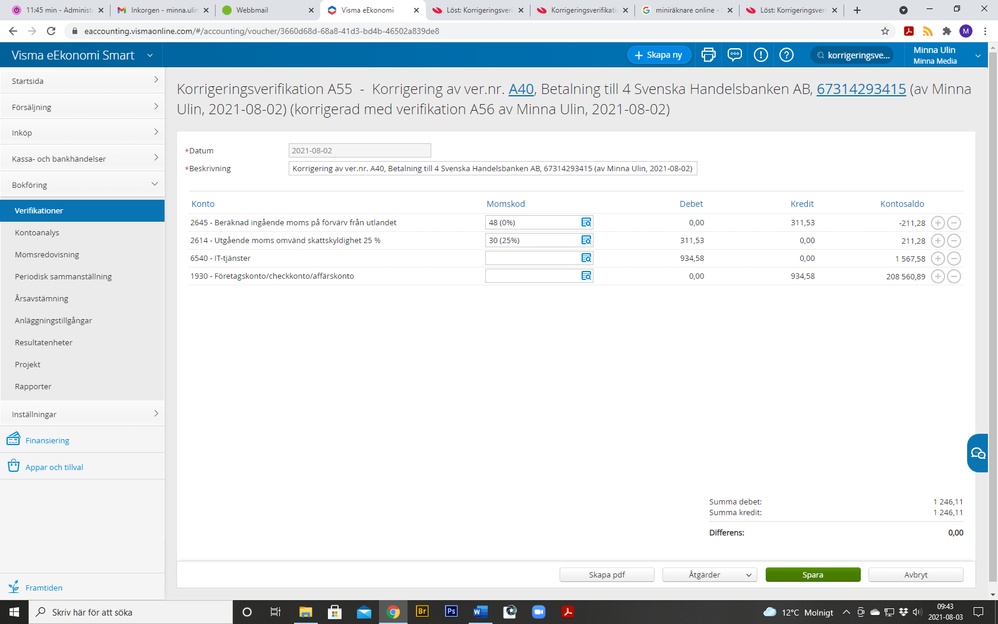Click the Beskrivning text field
Viewport: 998px width, 624px height.
(493, 169)
